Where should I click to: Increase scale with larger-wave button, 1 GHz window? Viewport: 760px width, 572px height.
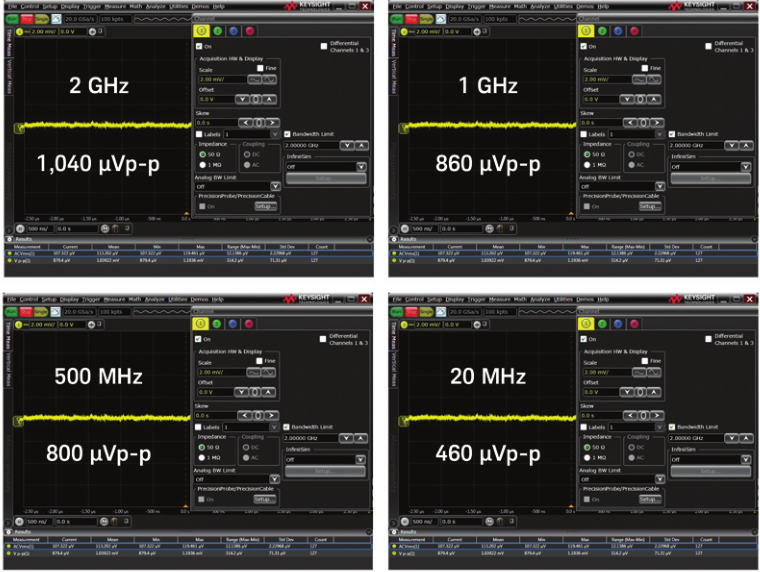click(654, 79)
